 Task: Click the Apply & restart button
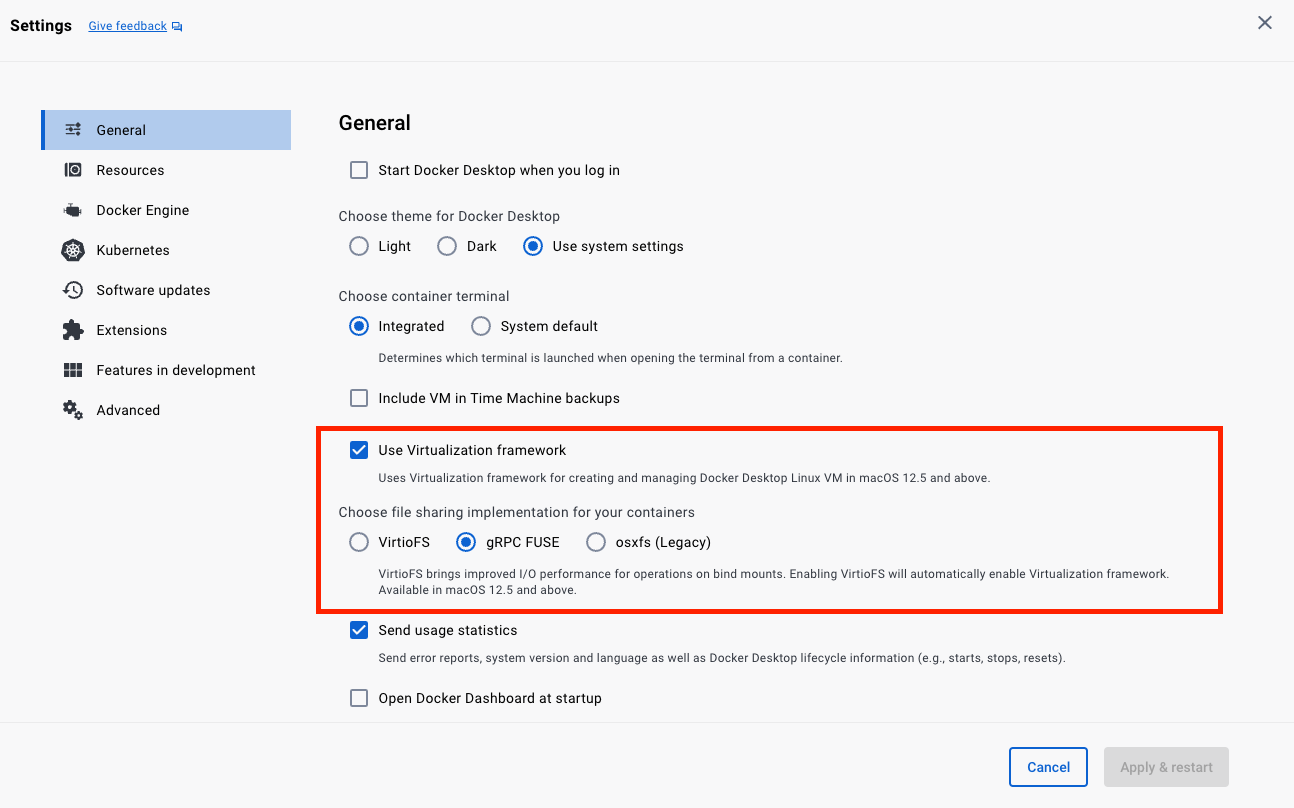1165,767
